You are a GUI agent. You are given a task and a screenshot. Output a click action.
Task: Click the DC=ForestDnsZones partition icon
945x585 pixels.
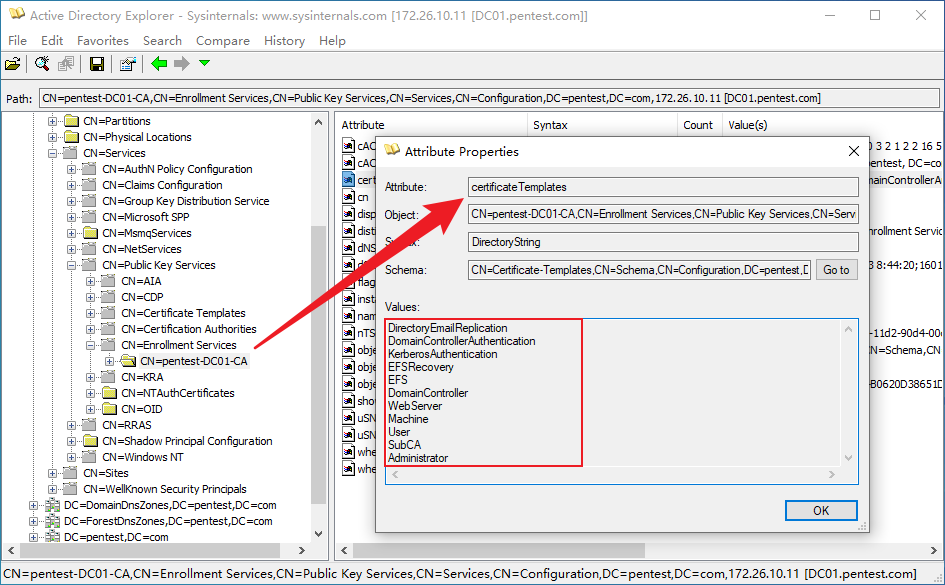52,521
